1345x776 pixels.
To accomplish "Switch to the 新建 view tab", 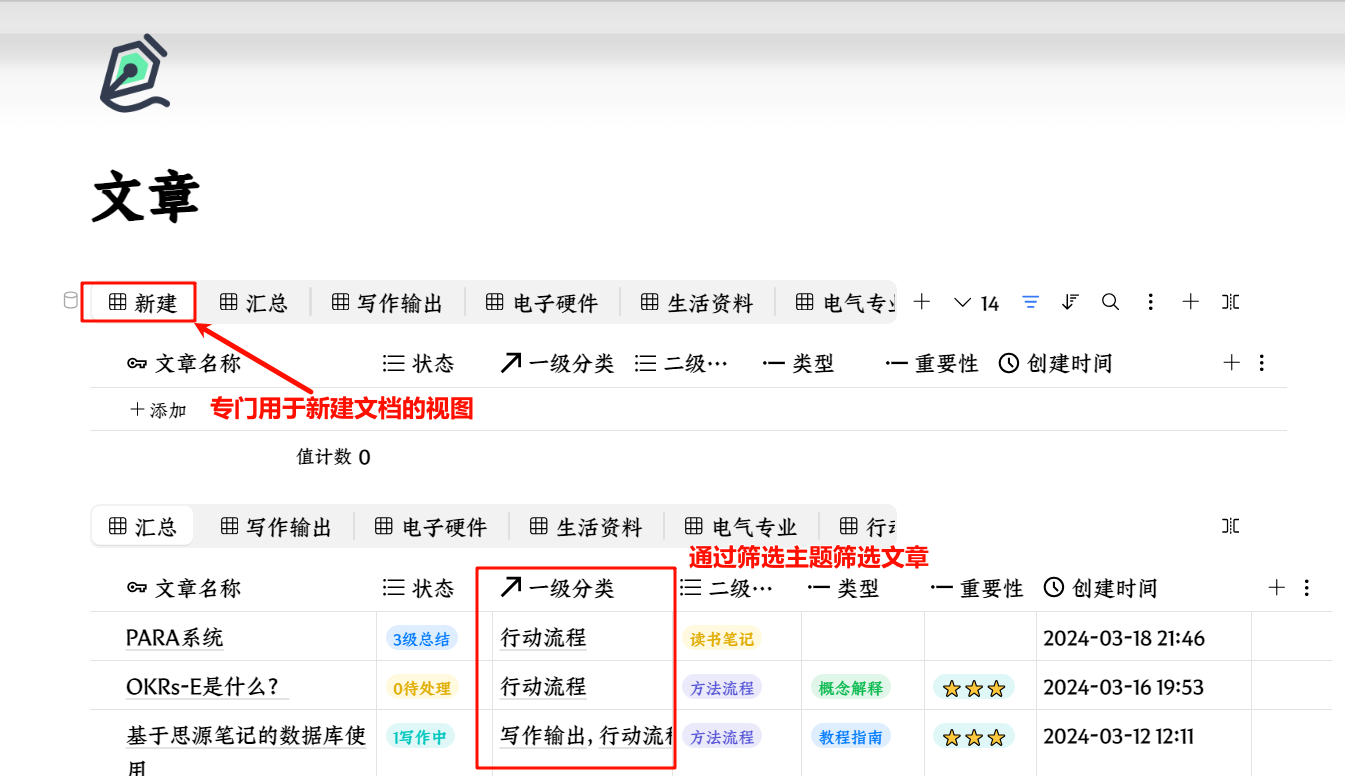I will coord(143,303).
